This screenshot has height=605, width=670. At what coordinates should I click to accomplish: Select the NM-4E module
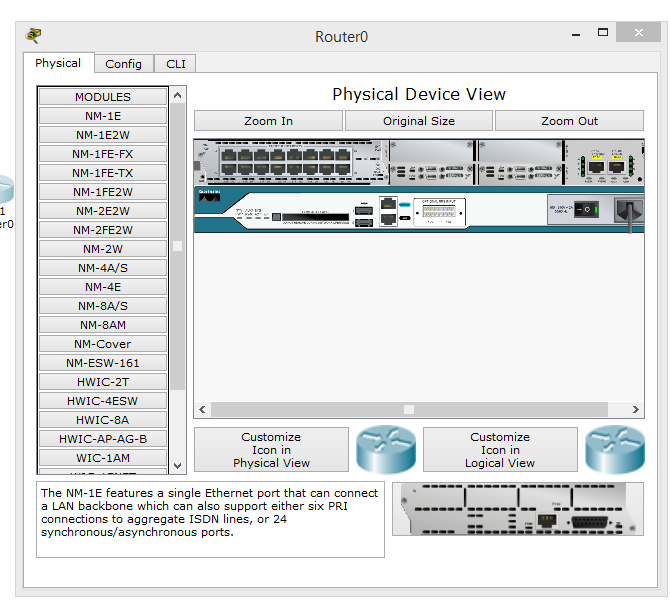pyautogui.click(x=103, y=287)
